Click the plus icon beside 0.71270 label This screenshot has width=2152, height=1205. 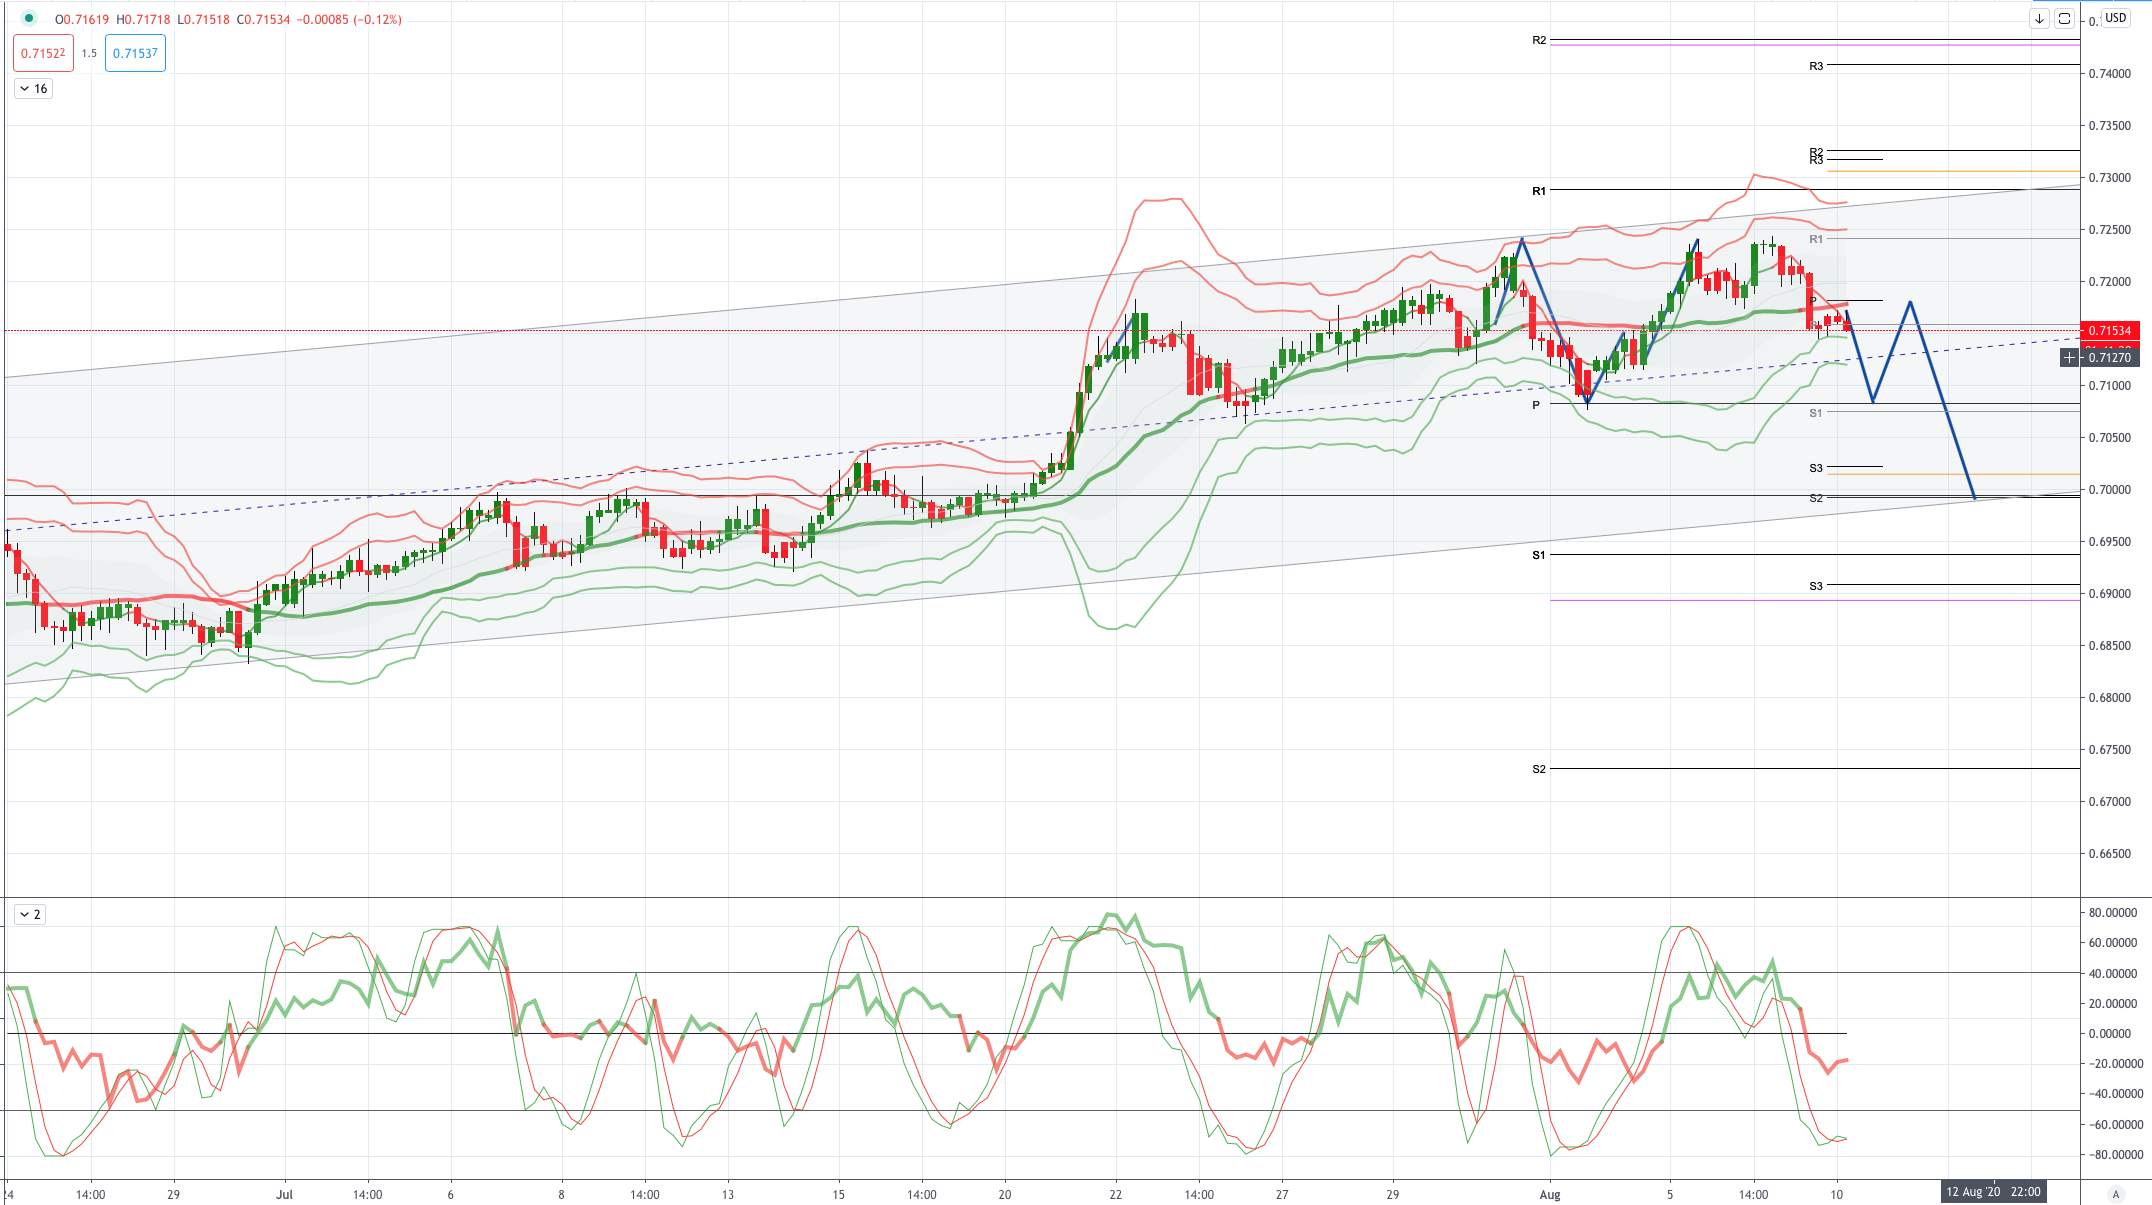click(2069, 357)
